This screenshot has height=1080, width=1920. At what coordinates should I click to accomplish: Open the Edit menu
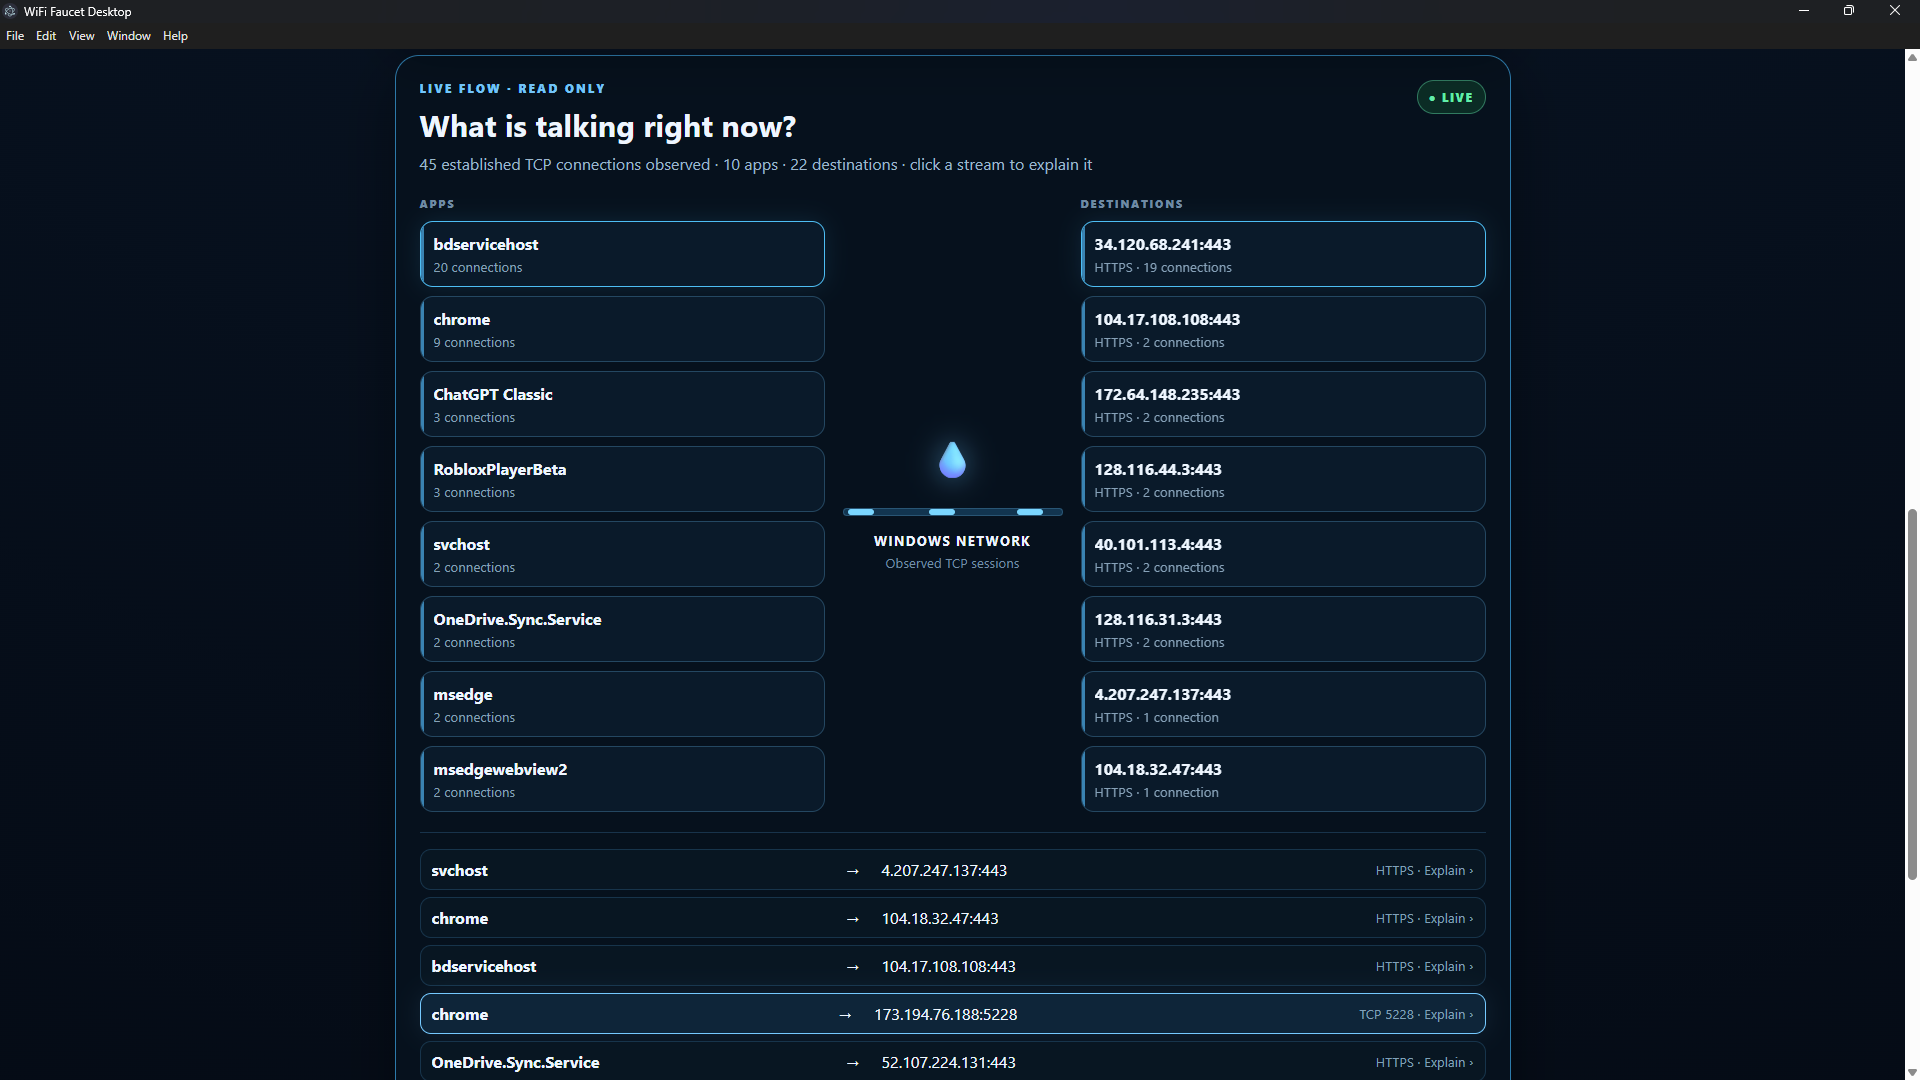click(x=46, y=36)
